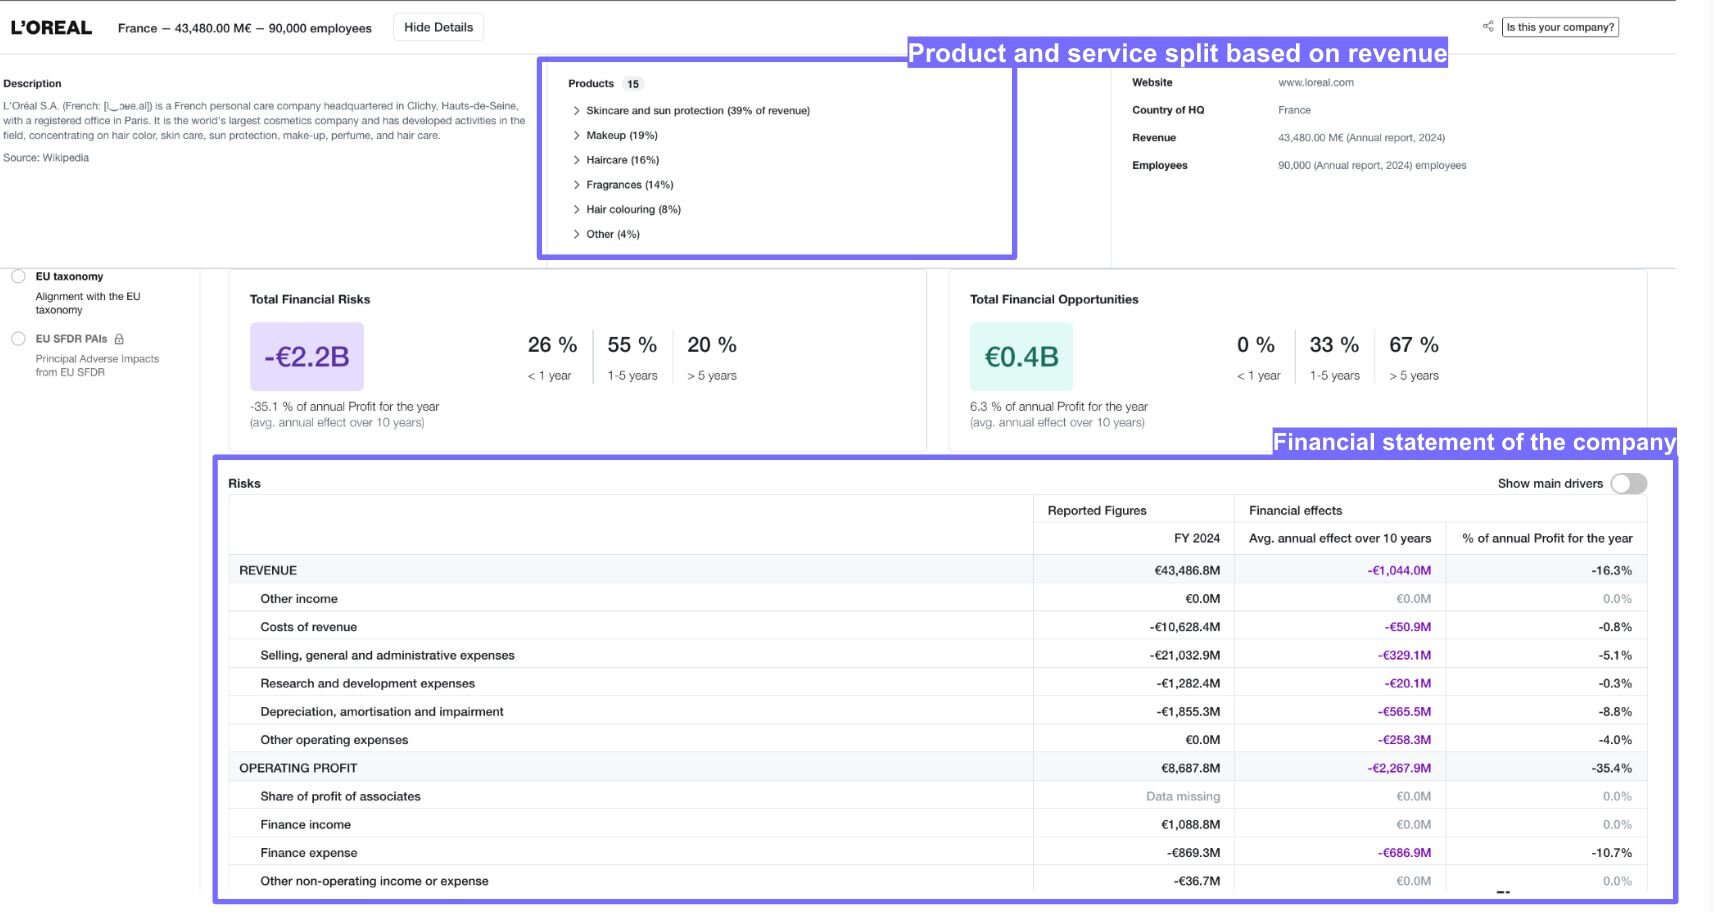Viewport: 1714px width, 912px height.
Task: Click 'Depreciation, amortisation and impairment' row label
Action: click(382, 712)
